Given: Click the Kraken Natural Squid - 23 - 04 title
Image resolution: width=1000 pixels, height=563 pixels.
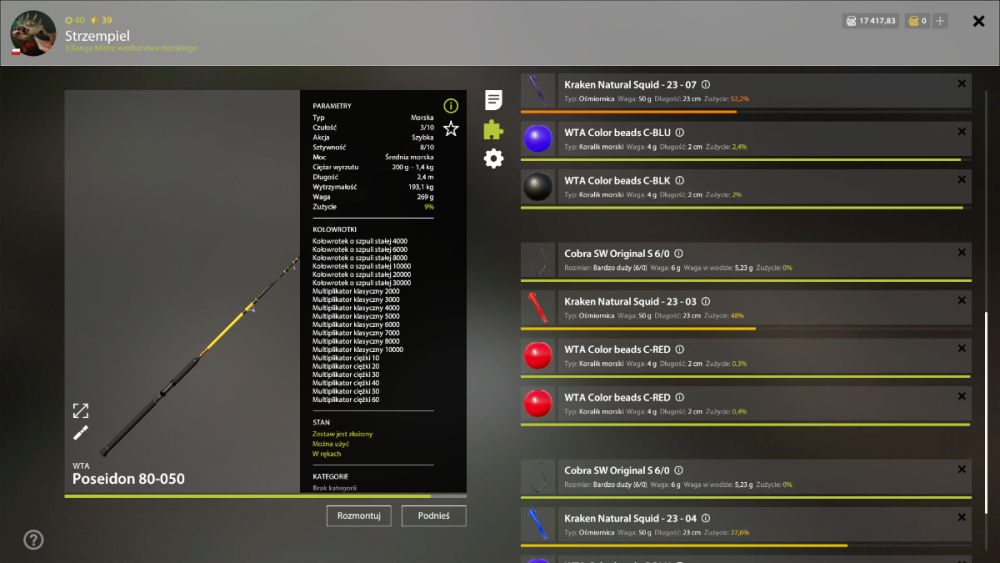Looking at the screenshot, I should click(630, 518).
